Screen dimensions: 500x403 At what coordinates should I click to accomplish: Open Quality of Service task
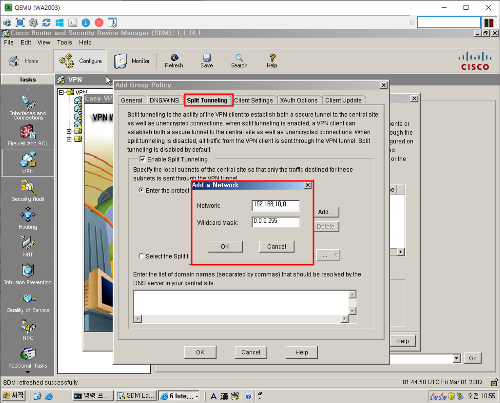coord(28,302)
